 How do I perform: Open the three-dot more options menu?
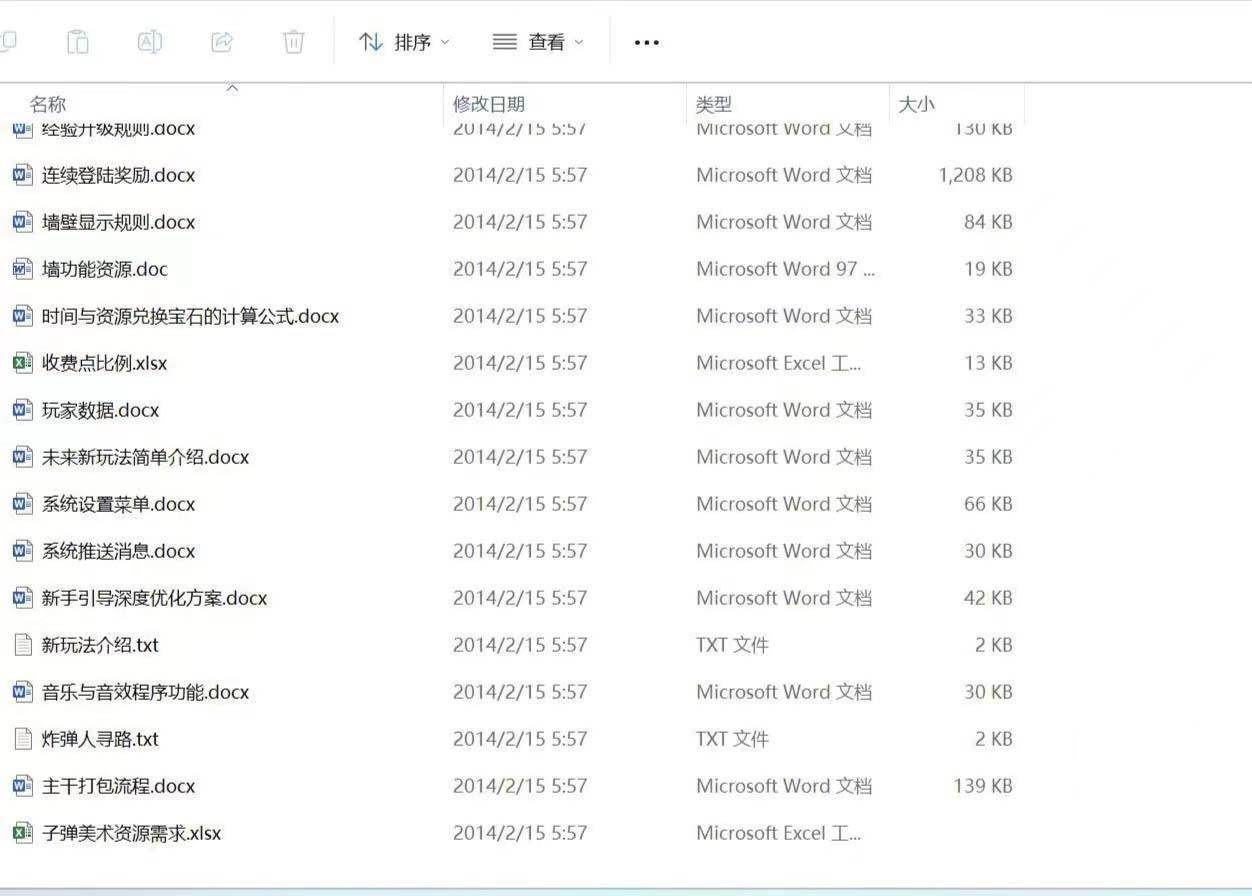[x=647, y=42]
